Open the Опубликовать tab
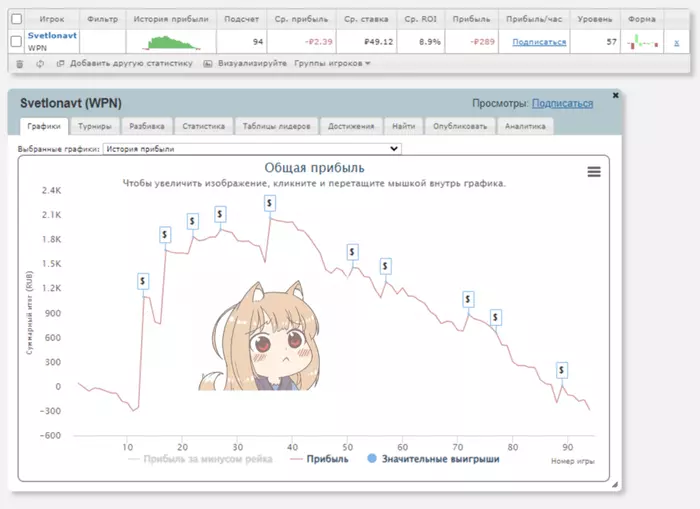The image size is (700, 509). 460,126
